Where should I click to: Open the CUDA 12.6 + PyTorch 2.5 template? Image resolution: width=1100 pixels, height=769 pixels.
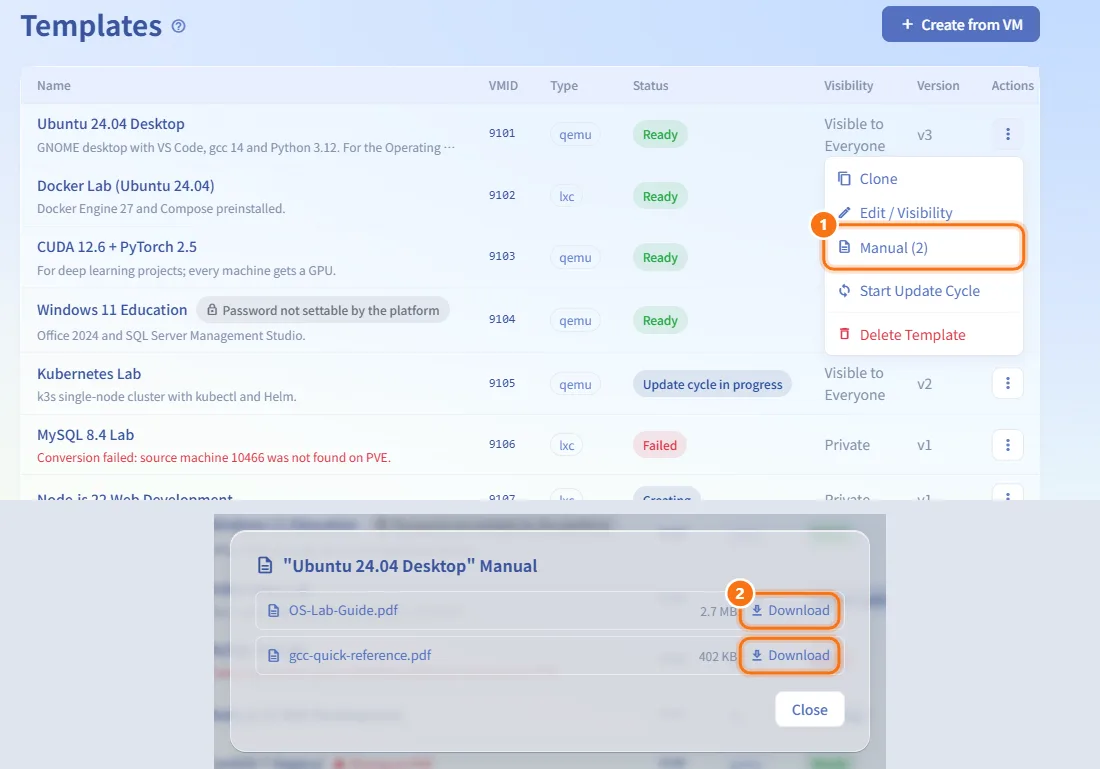(x=116, y=247)
